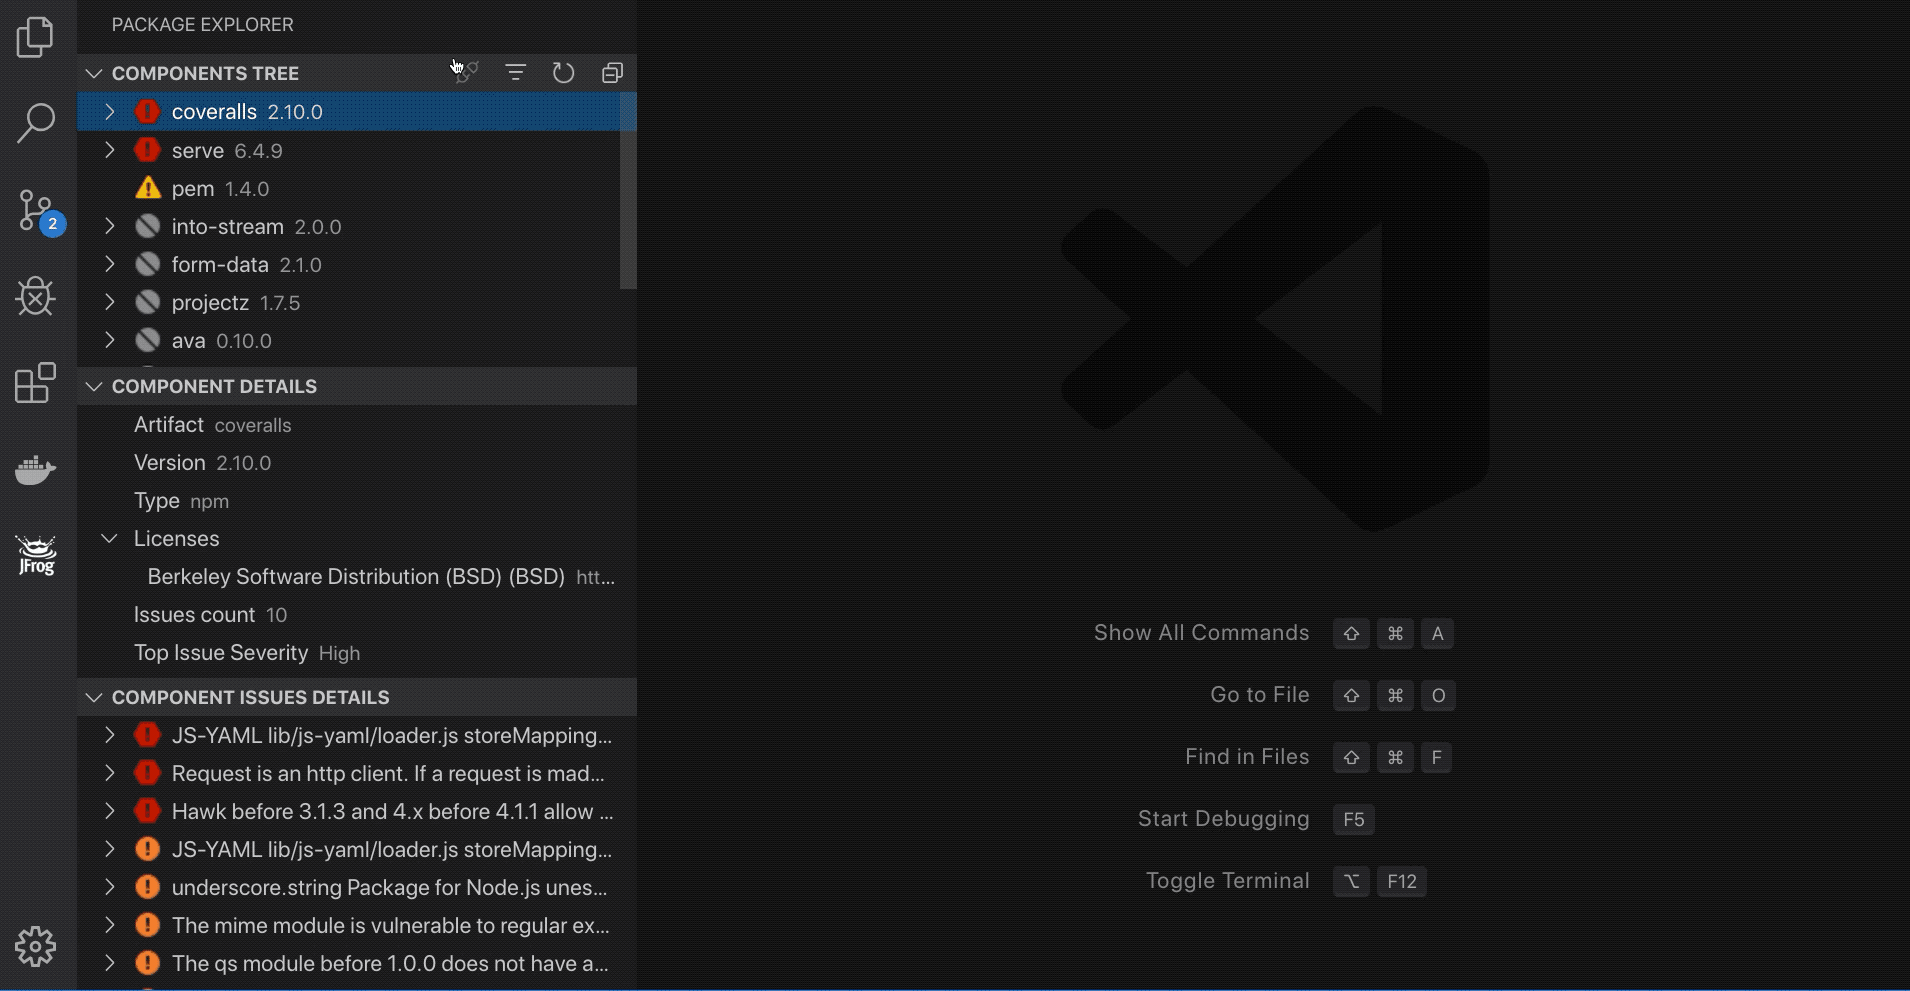Expand the serve 6.4.9 dependency
The height and width of the screenshot is (991, 1910).
(110, 149)
